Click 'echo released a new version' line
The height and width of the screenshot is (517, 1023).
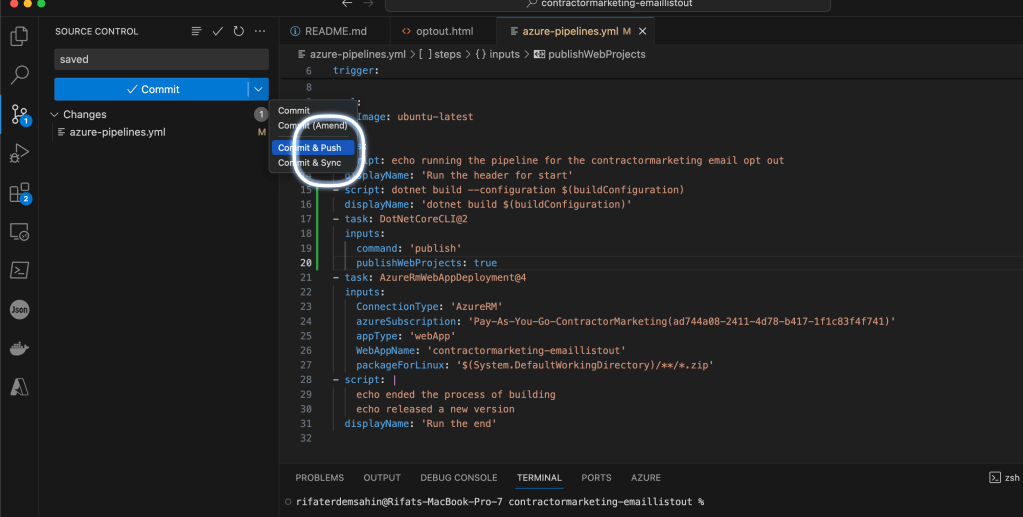coord(435,409)
